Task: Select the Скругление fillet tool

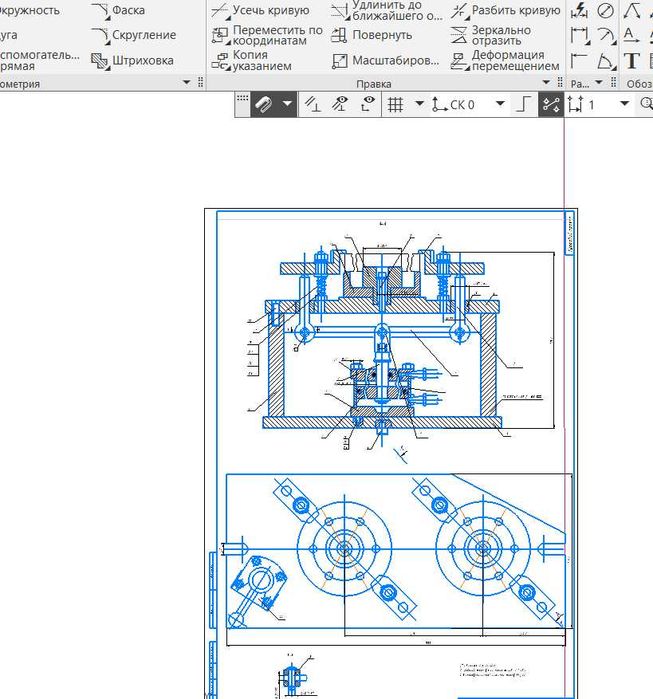Action: [x=133, y=35]
